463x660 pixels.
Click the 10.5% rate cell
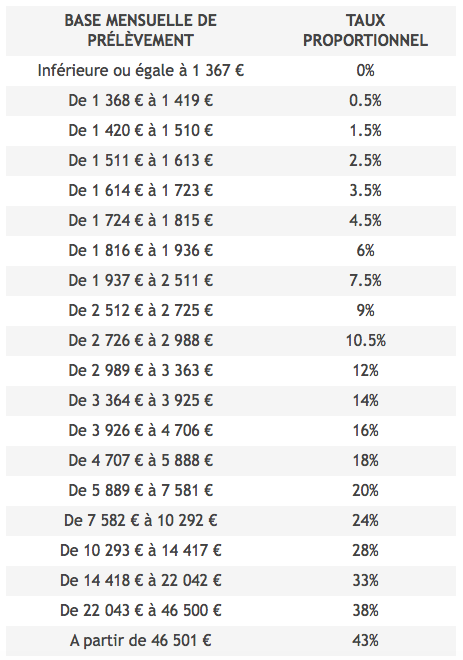coord(365,340)
